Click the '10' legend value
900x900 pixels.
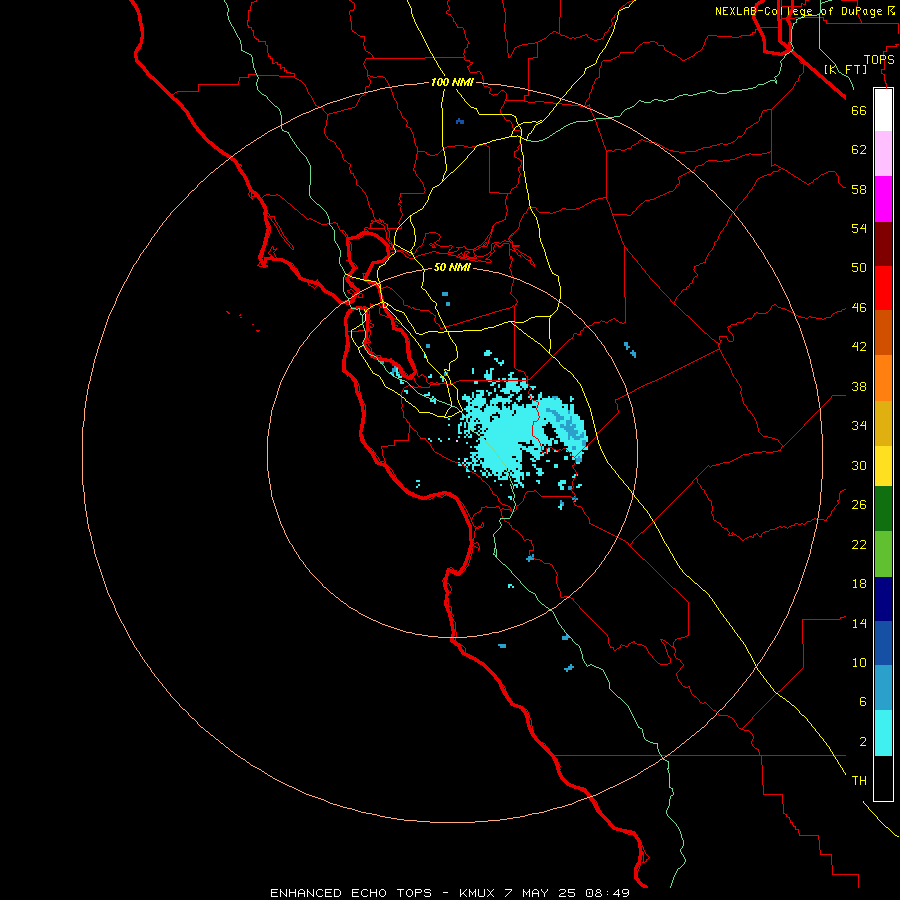pyautogui.click(x=859, y=662)
